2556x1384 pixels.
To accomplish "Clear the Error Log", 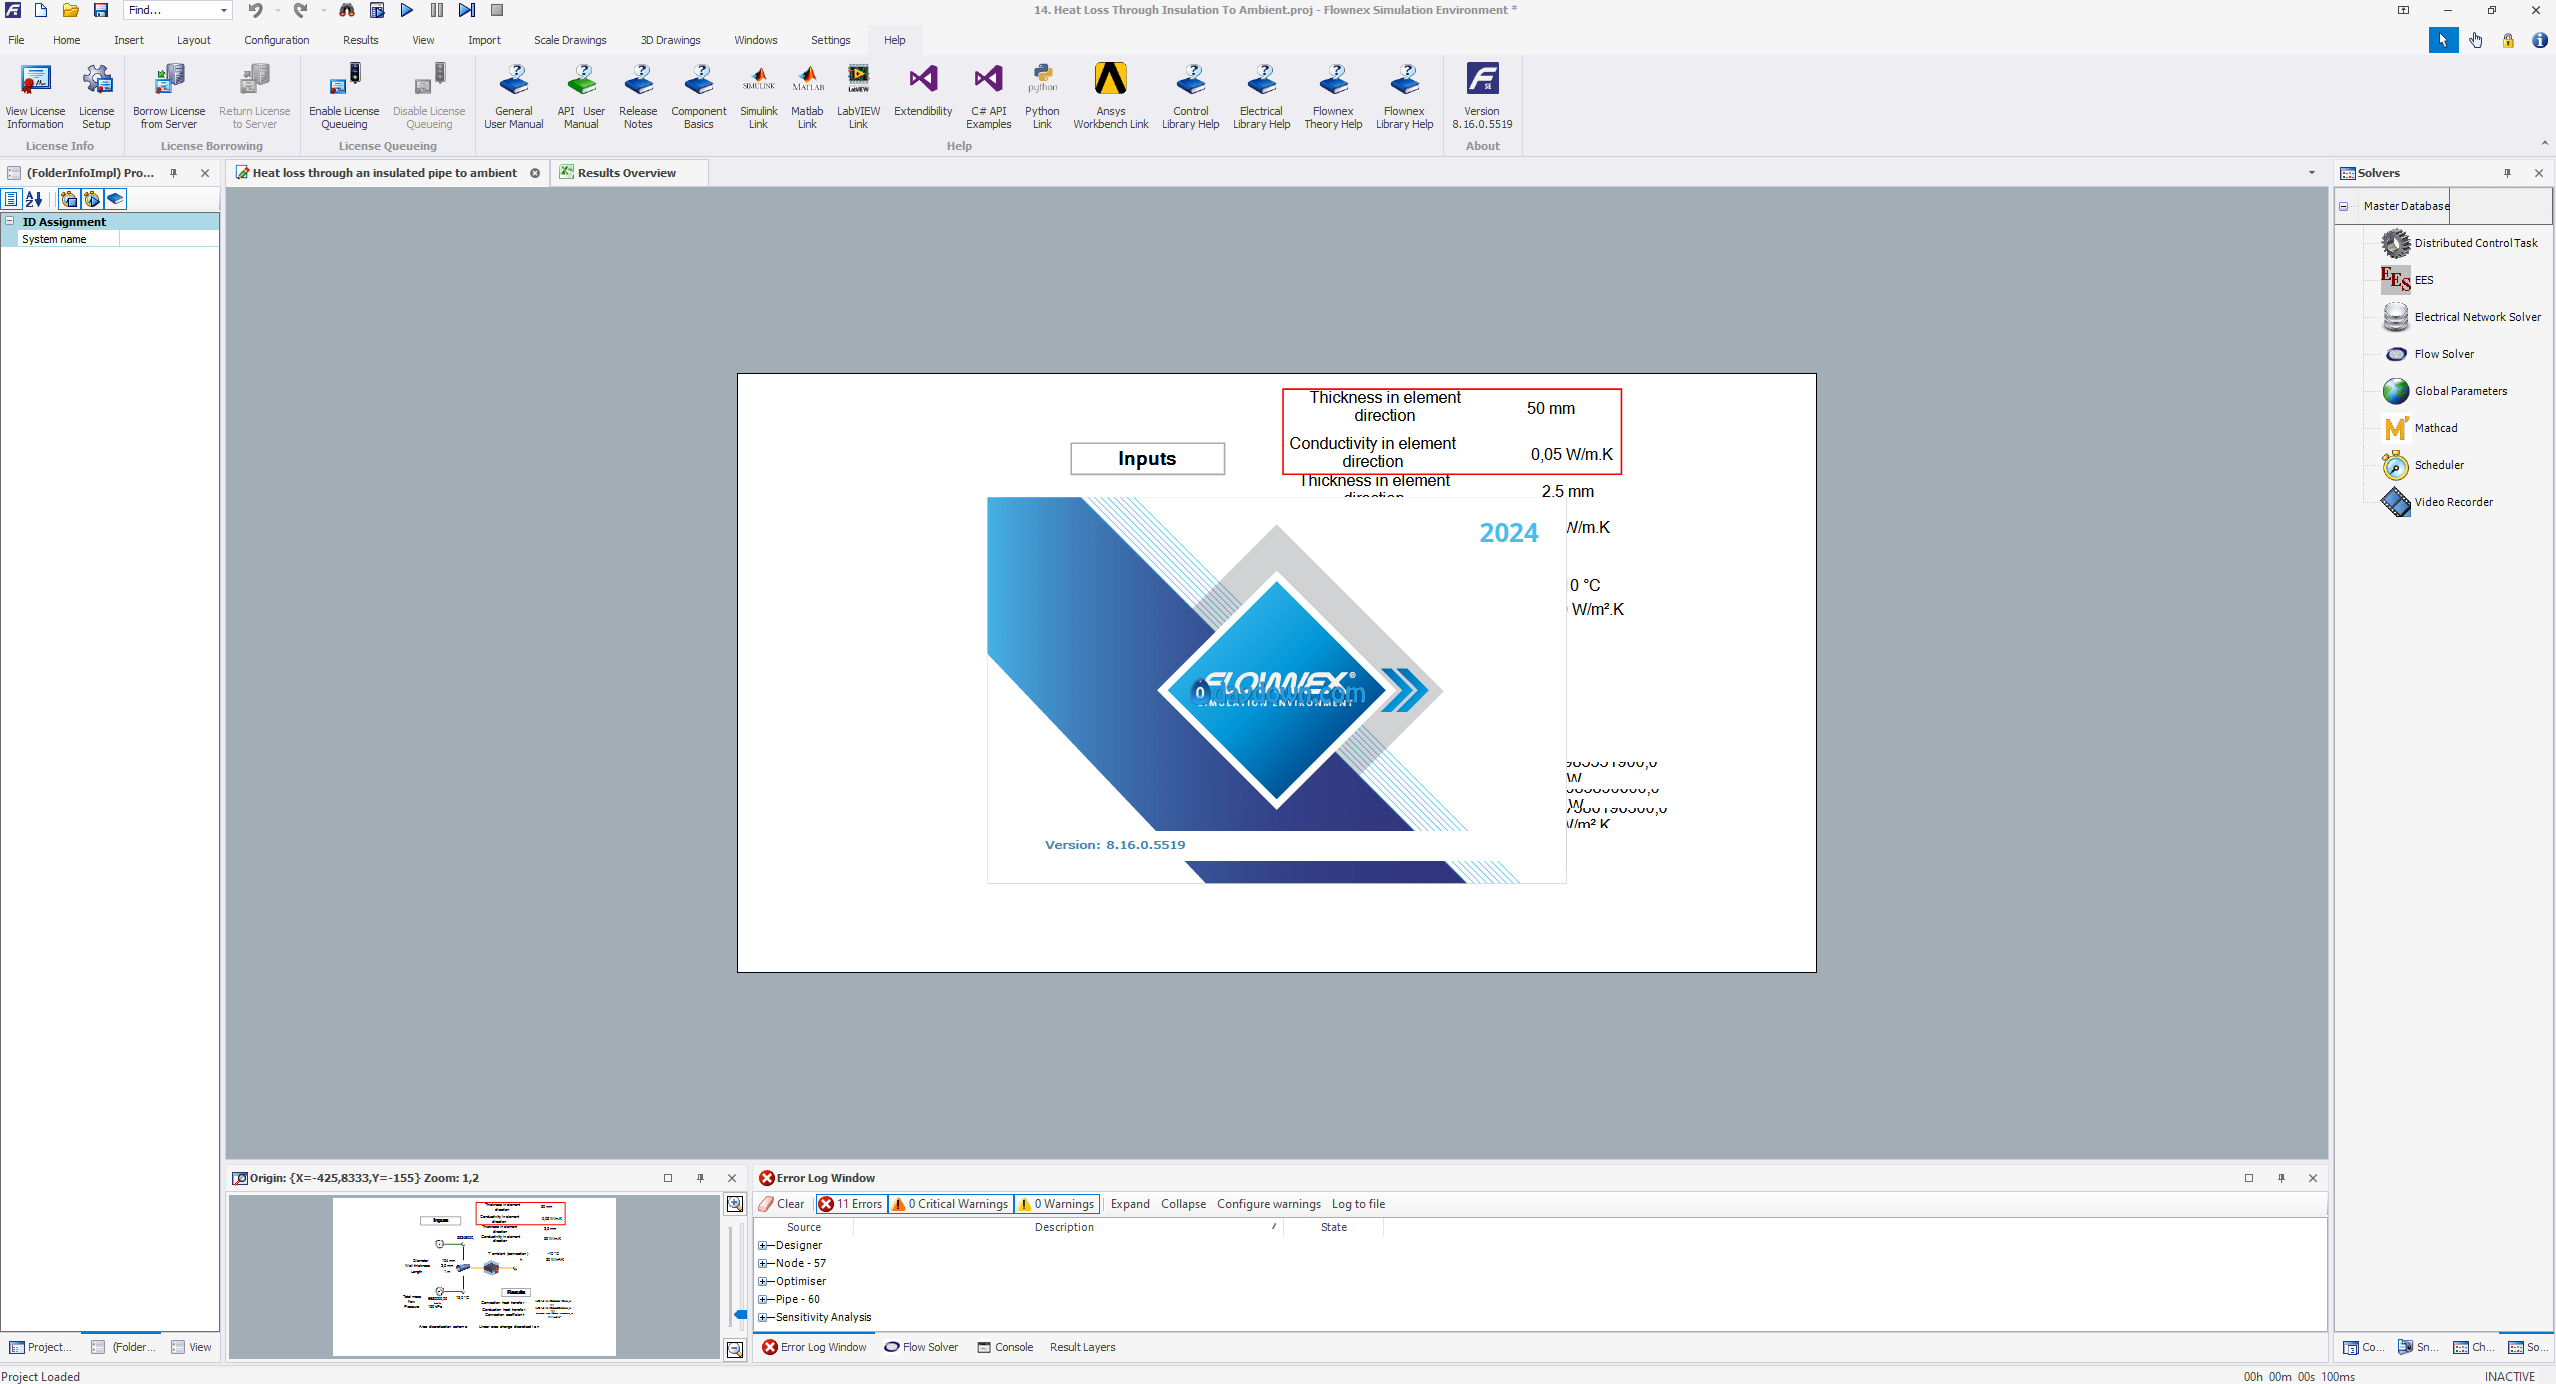I will (782, 1204).
